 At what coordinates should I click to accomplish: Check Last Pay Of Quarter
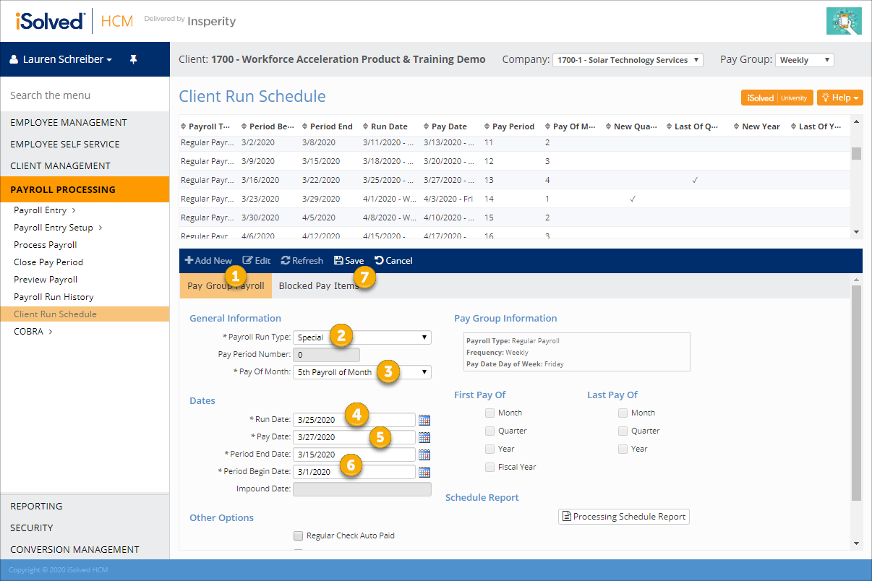[x=623, y=431]
